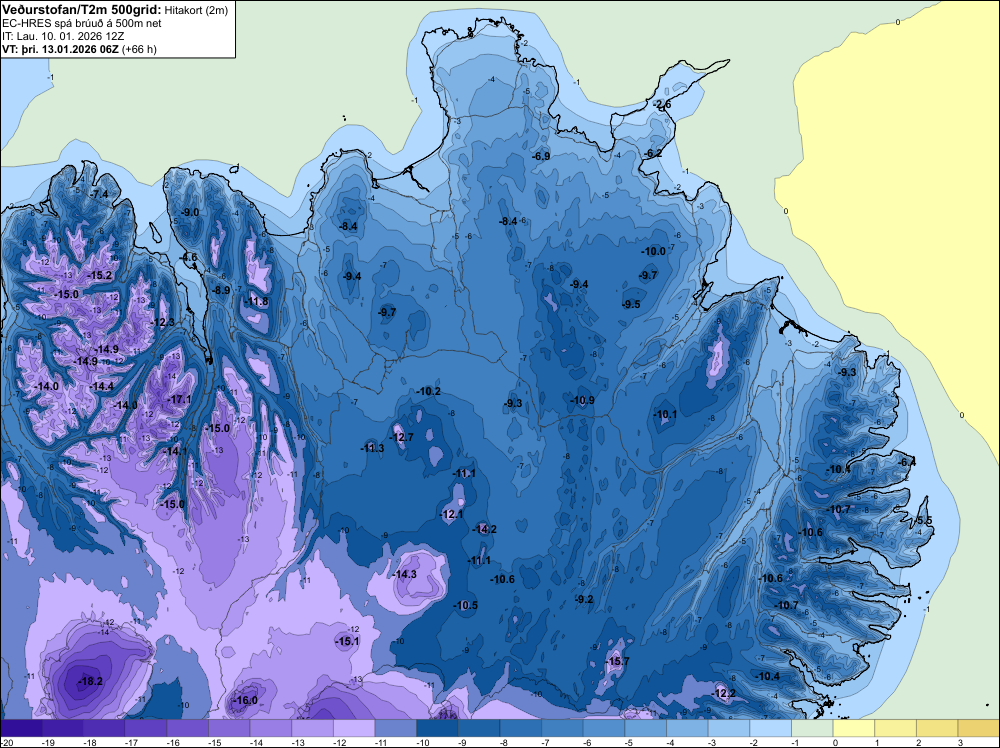Click the -6.2 temperature value
Viewport: 1000px width, 748px height.
point(652,153)
